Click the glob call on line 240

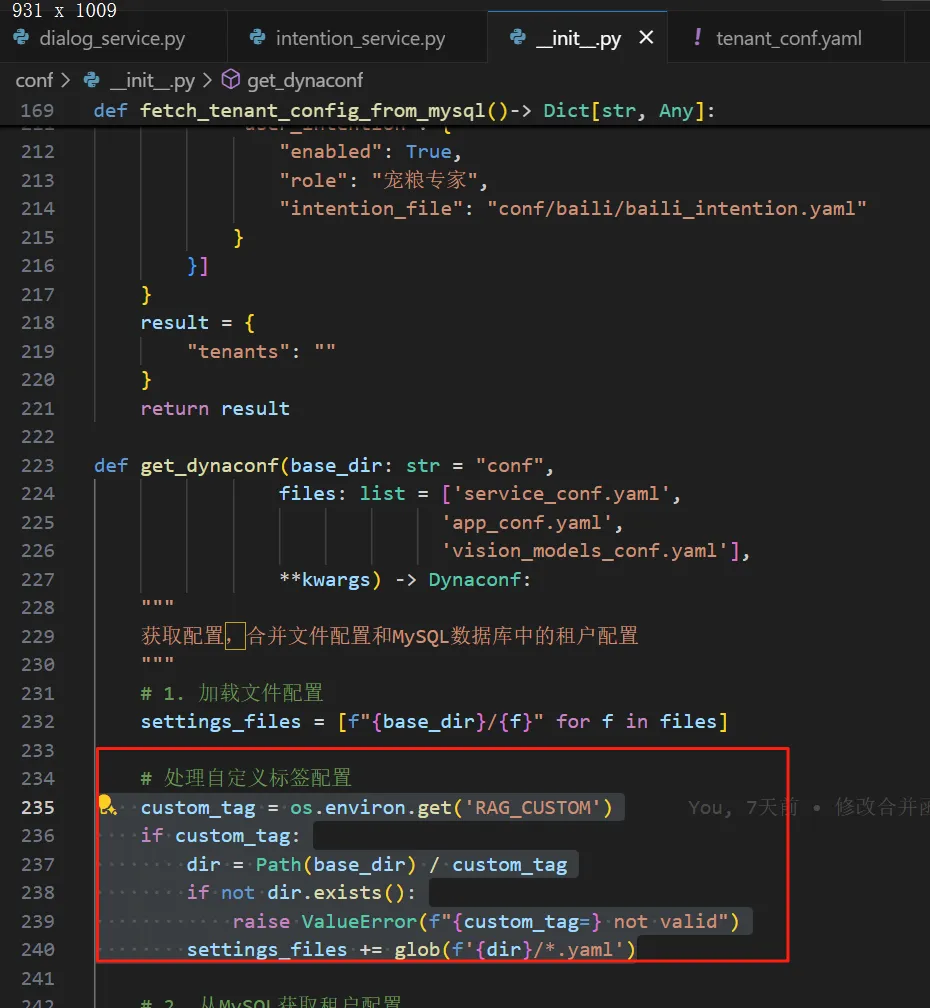[x=515, y=950]
